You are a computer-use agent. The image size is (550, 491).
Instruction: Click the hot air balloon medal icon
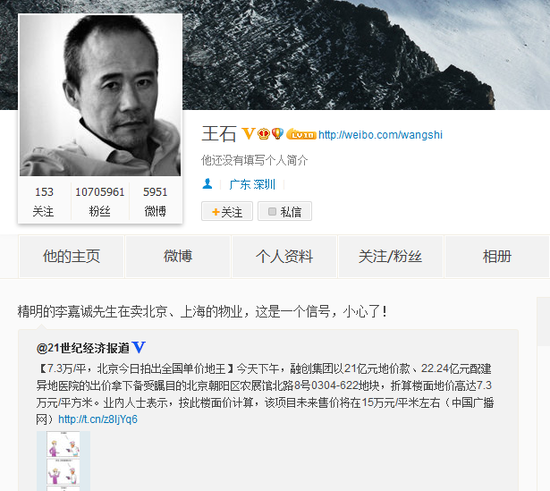[277, 133]
